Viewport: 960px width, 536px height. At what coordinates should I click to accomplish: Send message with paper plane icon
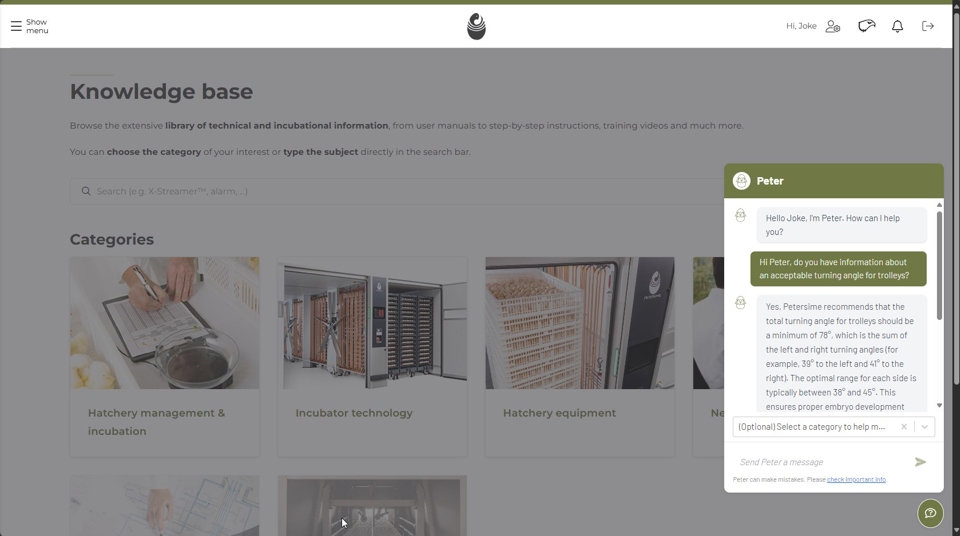[920, 462]
